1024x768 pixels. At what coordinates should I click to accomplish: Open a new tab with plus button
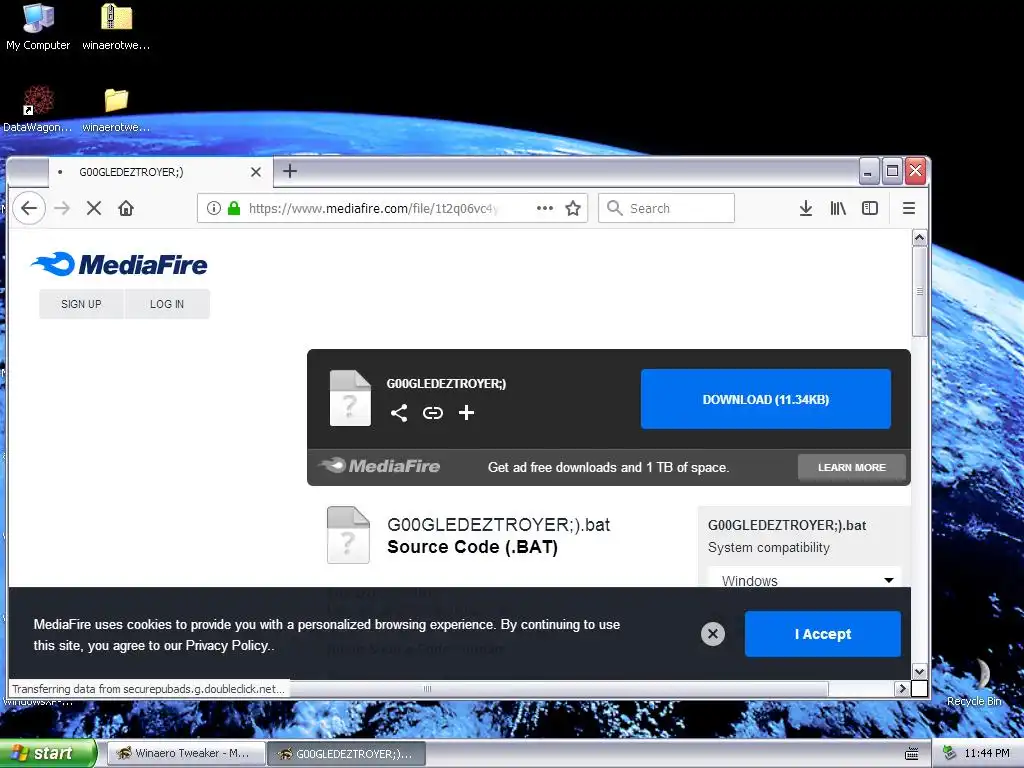[x=290, y=171]
